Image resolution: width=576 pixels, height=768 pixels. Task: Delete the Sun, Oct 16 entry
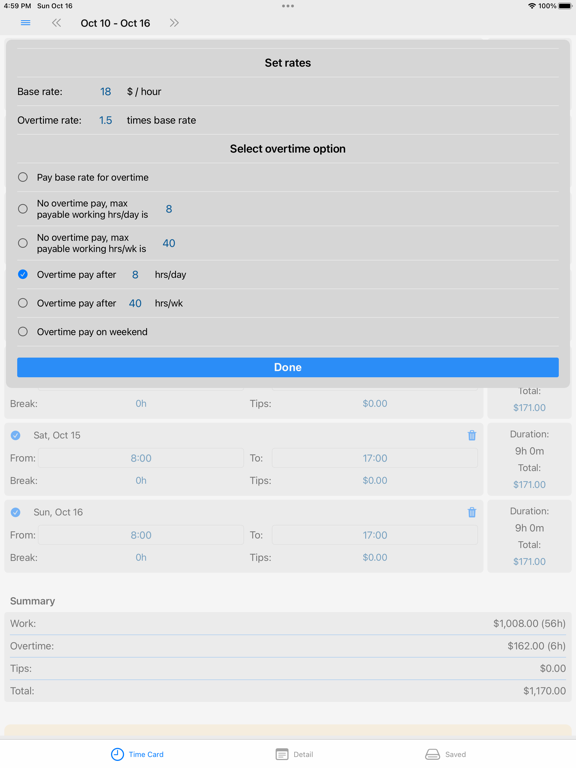(472, 512)
